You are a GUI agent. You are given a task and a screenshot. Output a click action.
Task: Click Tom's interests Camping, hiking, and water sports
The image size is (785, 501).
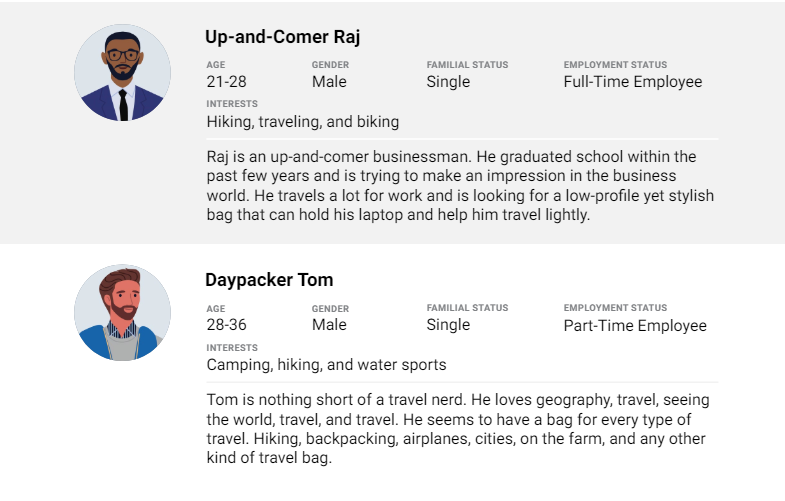[326, 365]
